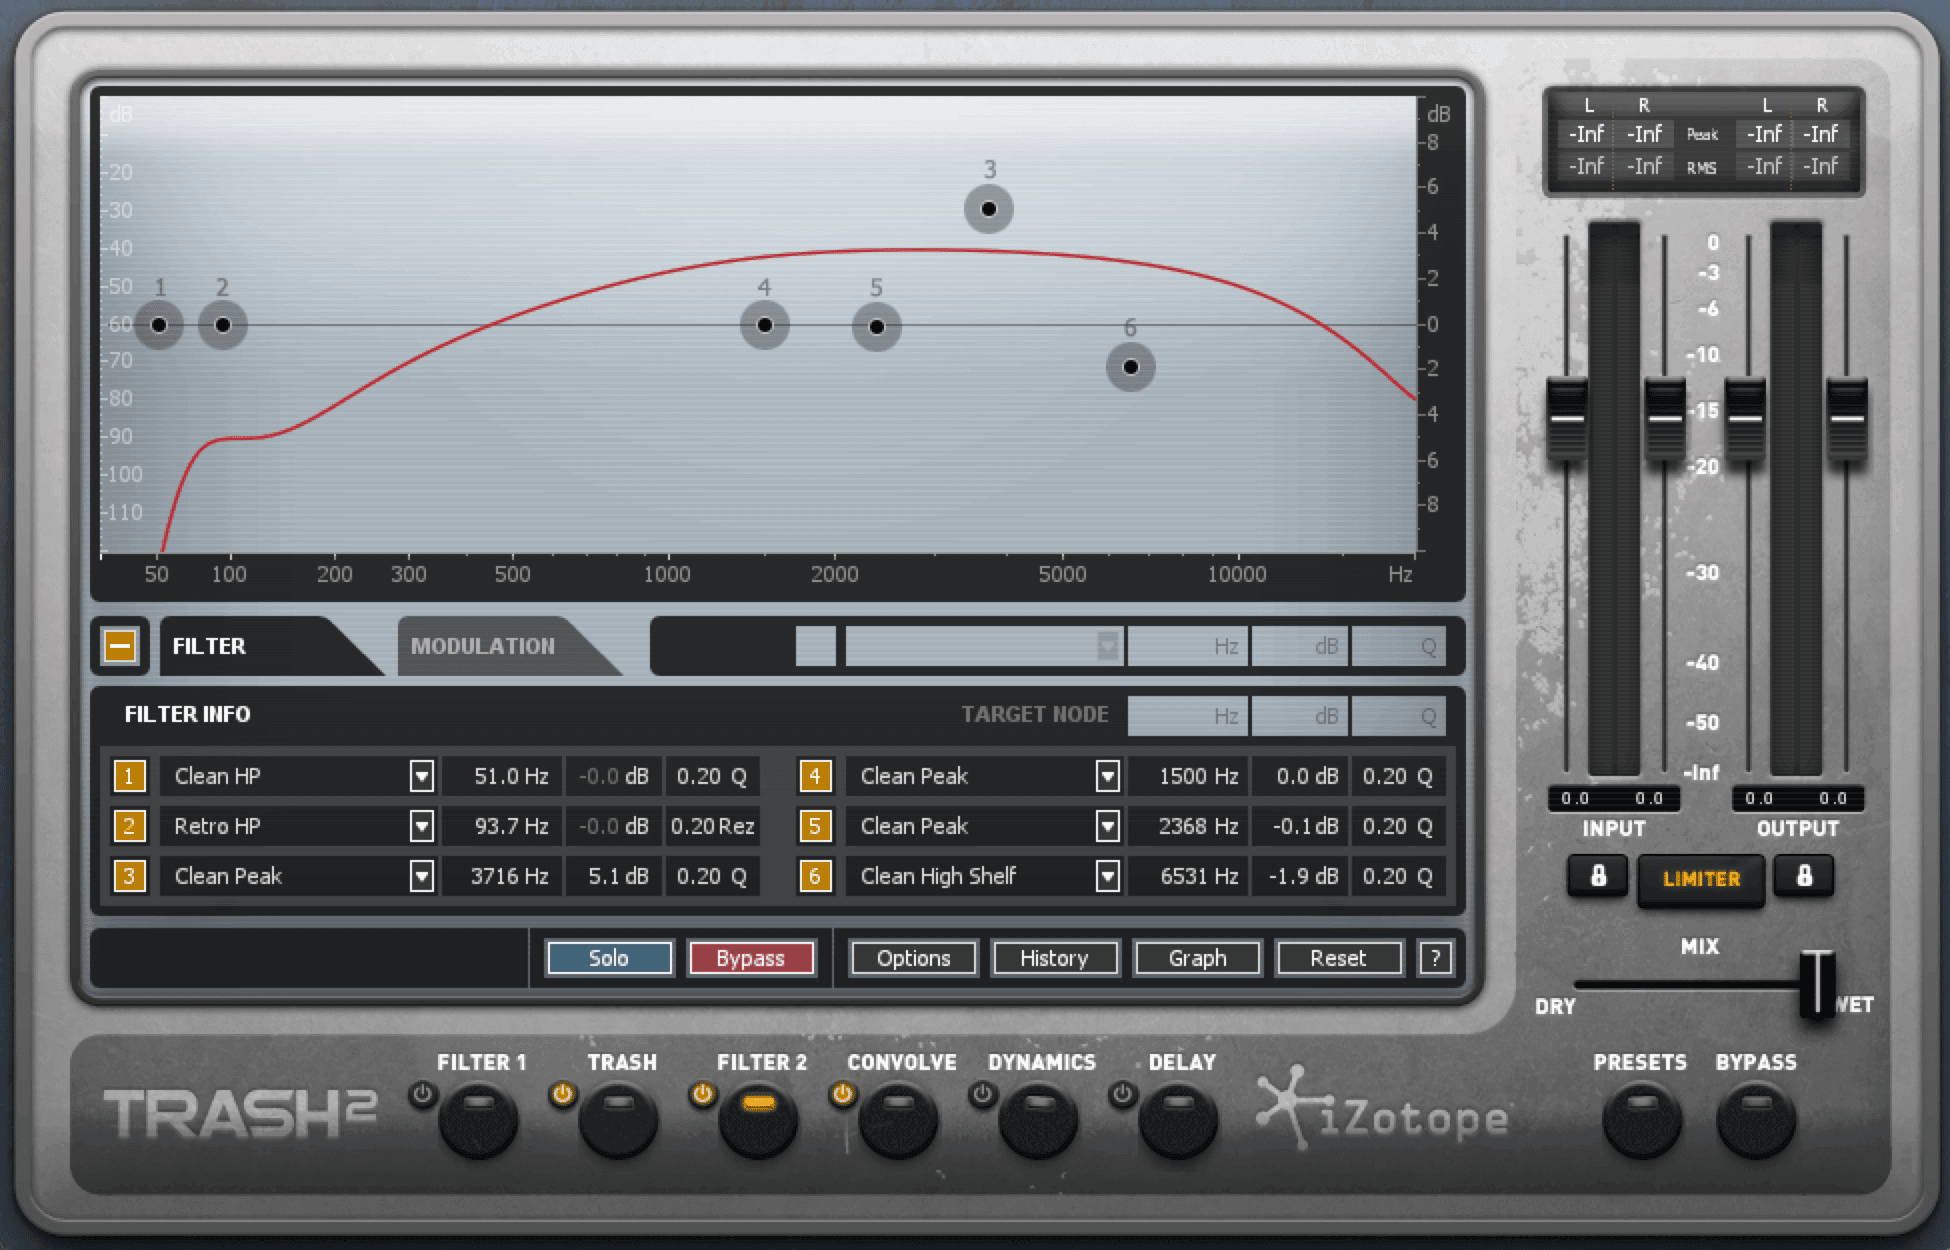Viewport: 1950px width, 1250px height.
Task: Open band 3 Clean Peak type dropdown
Action: 422,876
